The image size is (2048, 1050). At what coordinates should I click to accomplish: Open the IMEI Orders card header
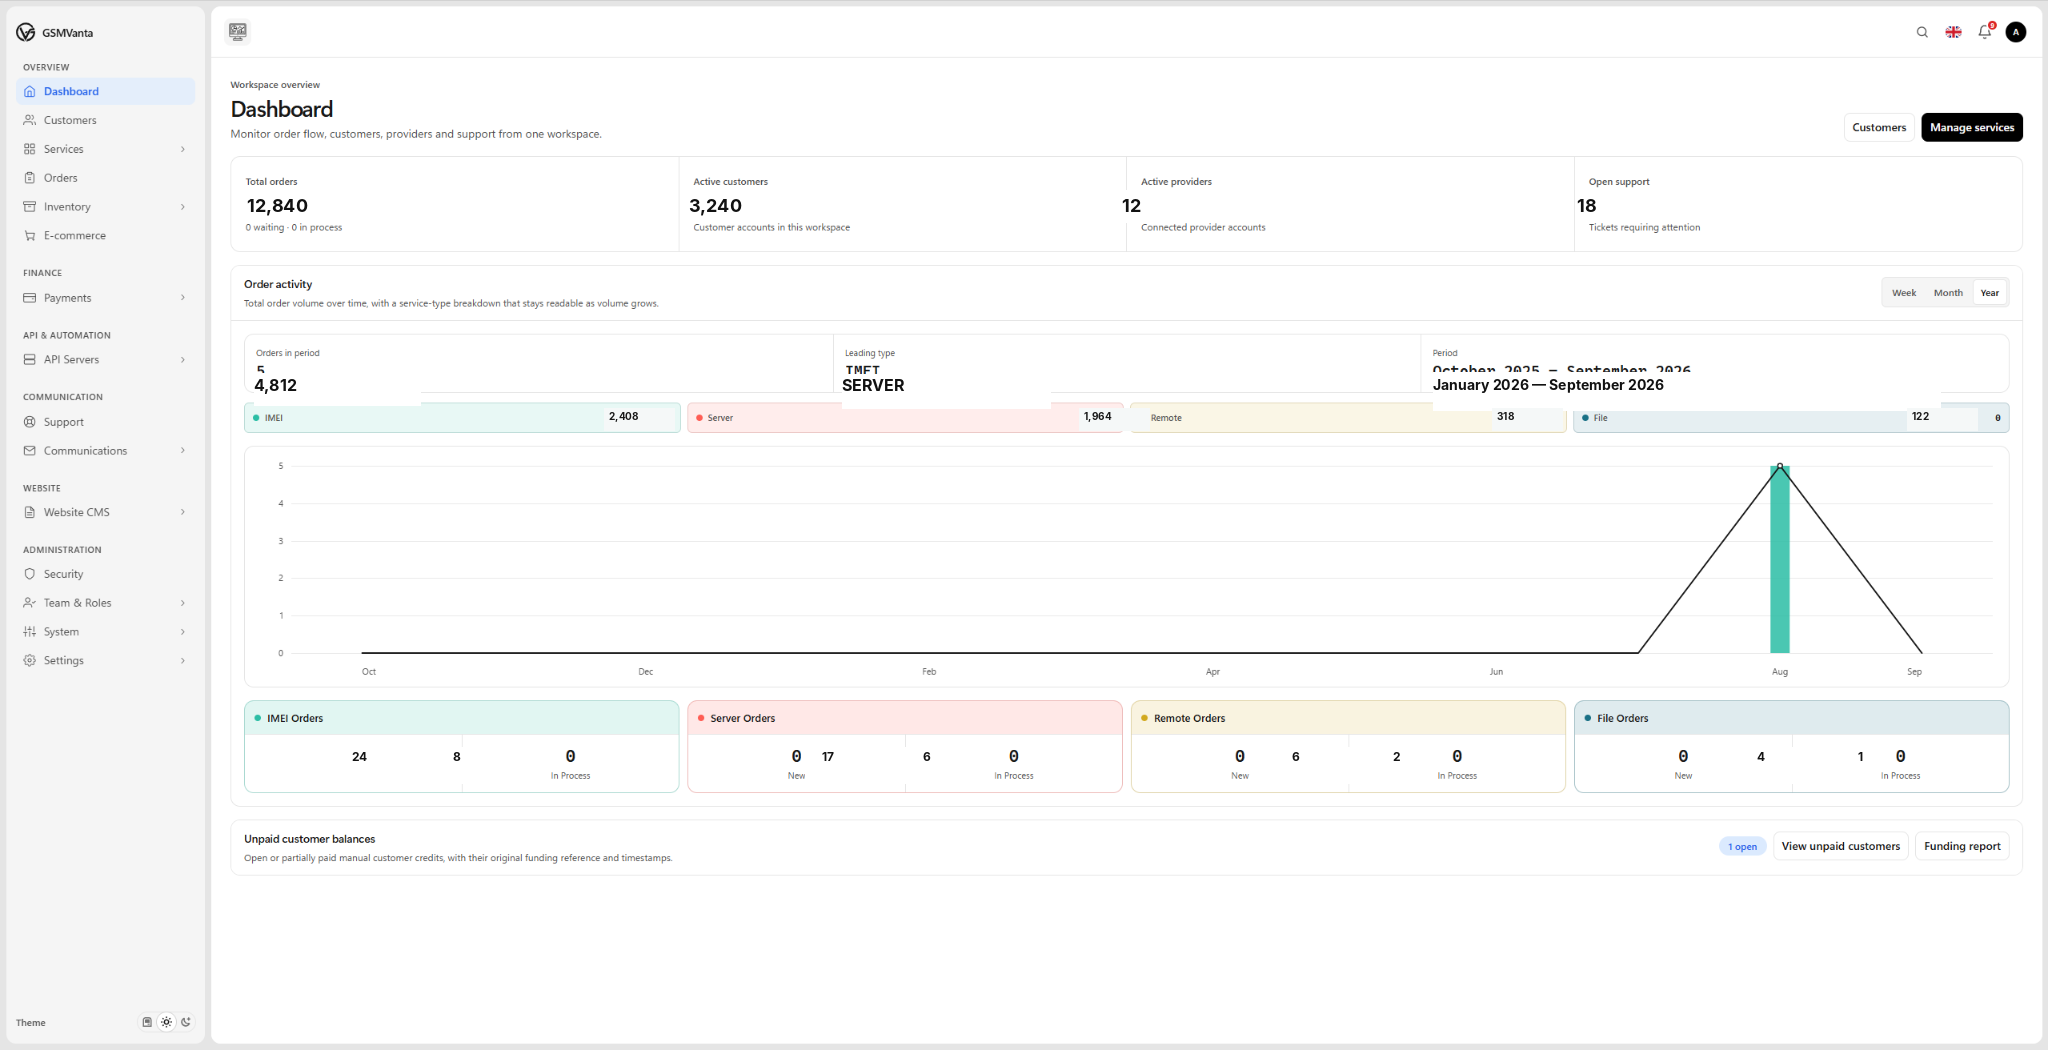[x=462, y=718]
